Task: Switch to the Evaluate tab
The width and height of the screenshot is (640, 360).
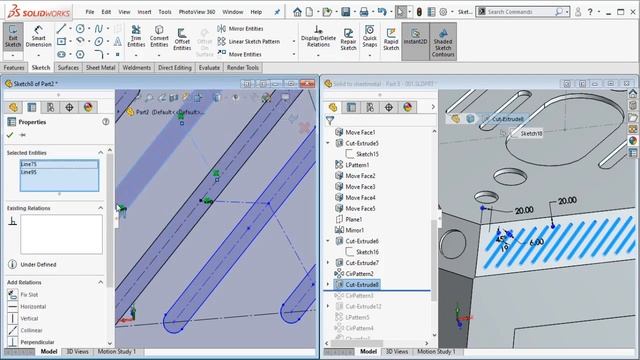Action: pos(209,68)
